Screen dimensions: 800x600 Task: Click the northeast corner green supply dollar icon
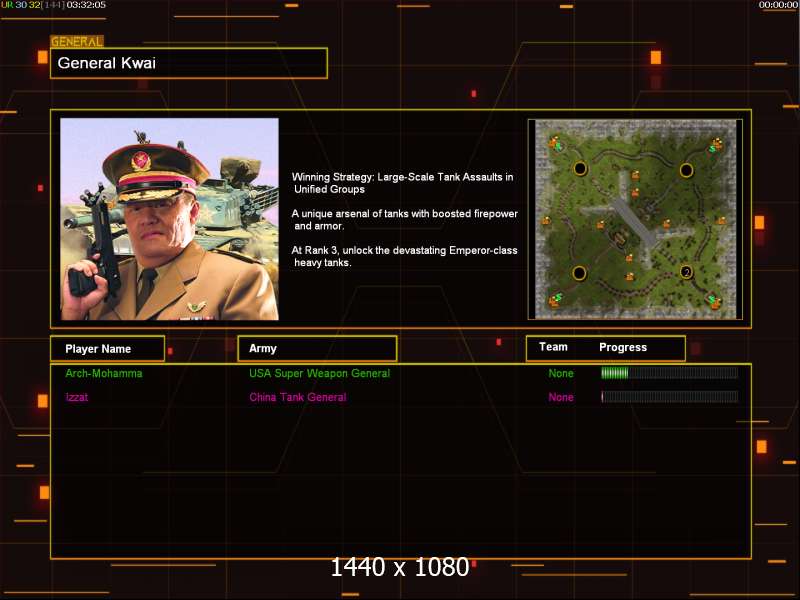click(x=711, y=149)
